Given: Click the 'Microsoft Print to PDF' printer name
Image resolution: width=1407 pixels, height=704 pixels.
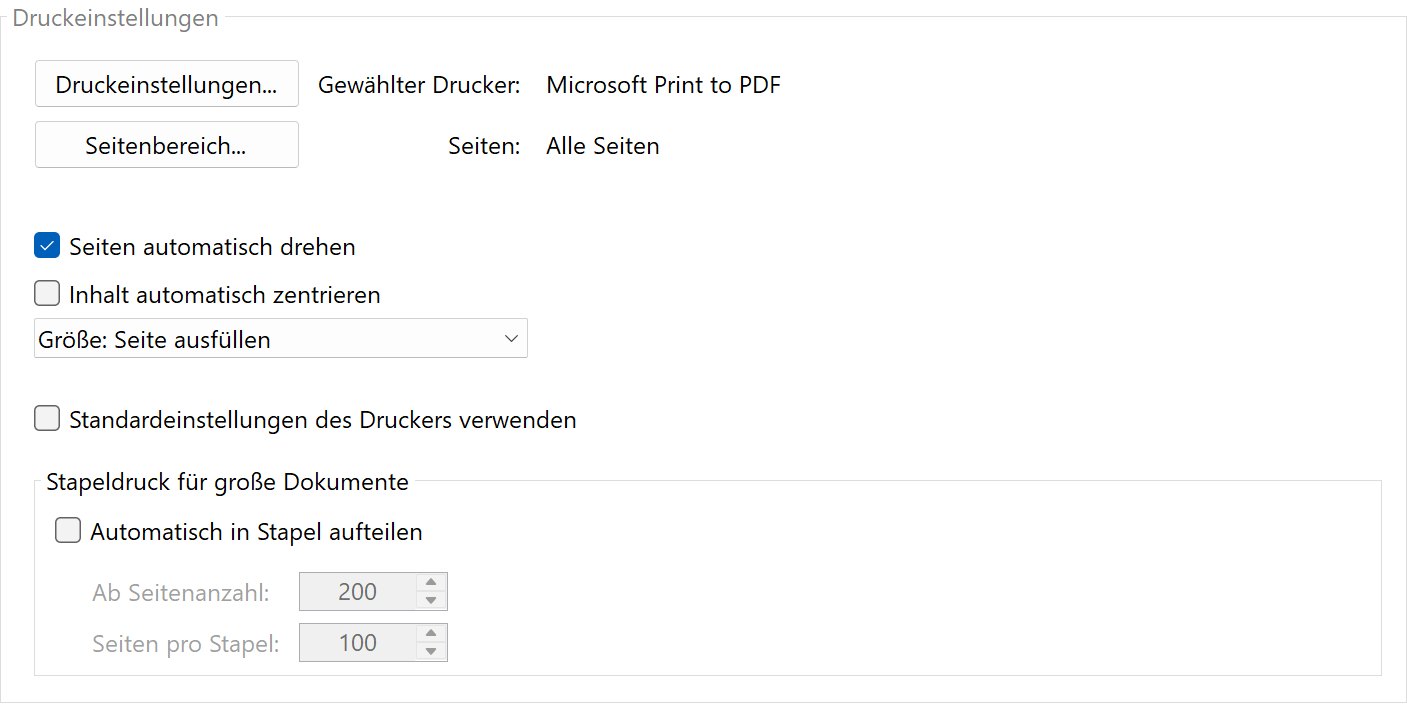Looking at the screenshot, I should [662, 84].
